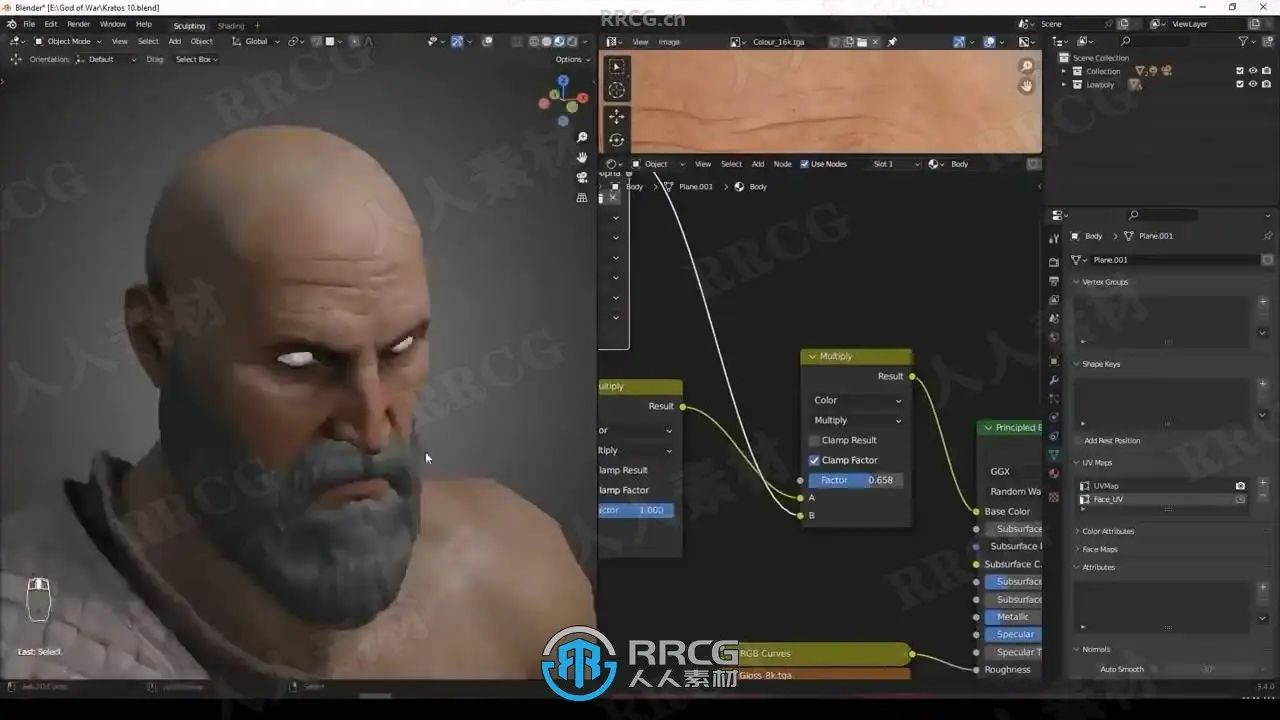Click the image editor zoom magnifier icon
Image resolution: width=1280 pixels, height=720 pixels.
(x=1026, y=66)
